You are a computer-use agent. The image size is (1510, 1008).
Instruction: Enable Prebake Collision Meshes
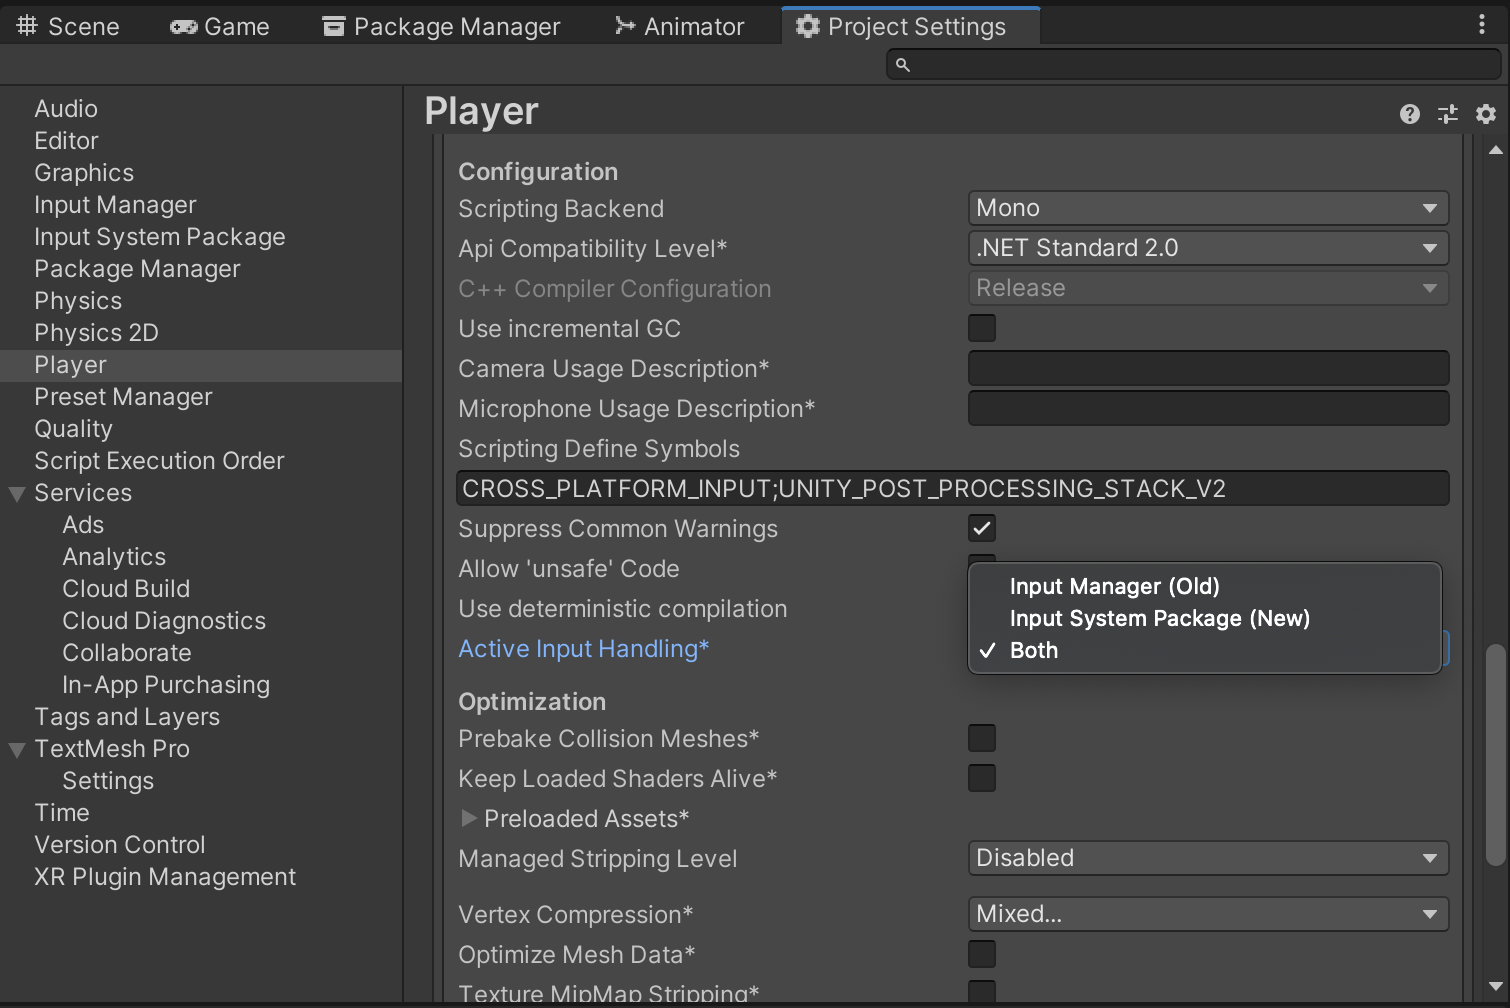coord(981,737)
